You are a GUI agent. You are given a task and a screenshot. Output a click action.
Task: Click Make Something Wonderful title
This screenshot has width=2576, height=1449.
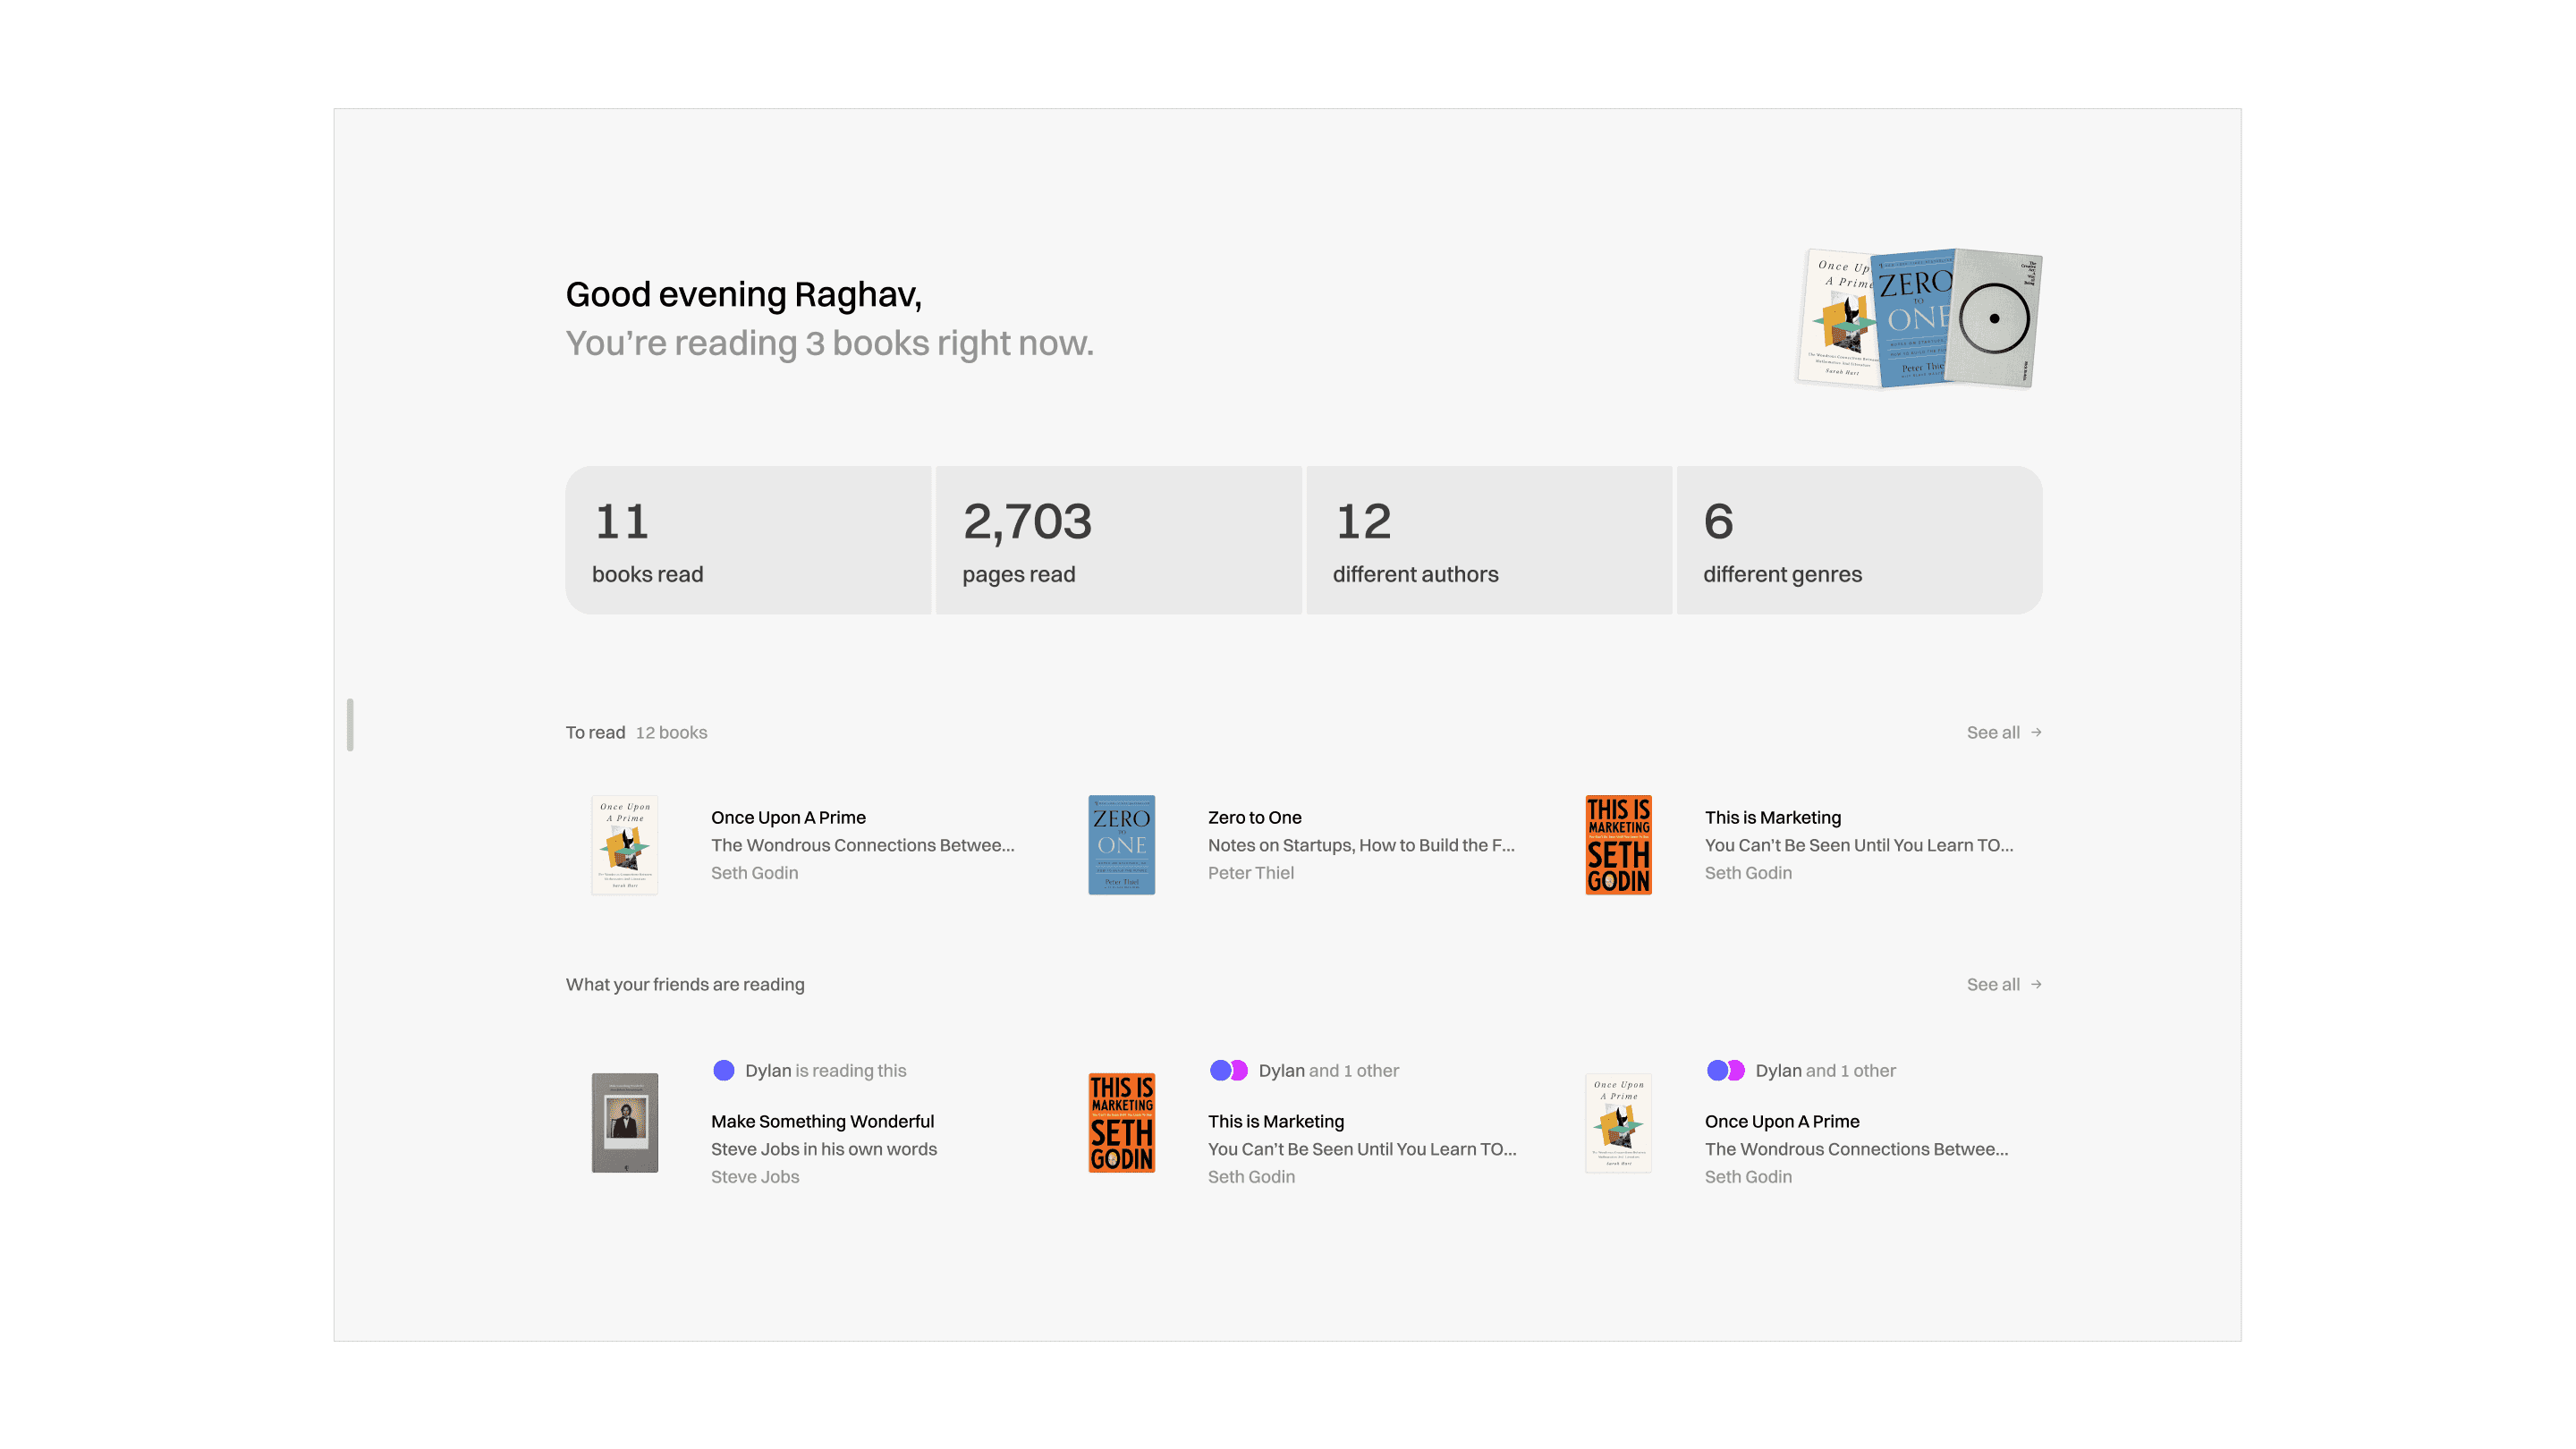coord(822,1121)
